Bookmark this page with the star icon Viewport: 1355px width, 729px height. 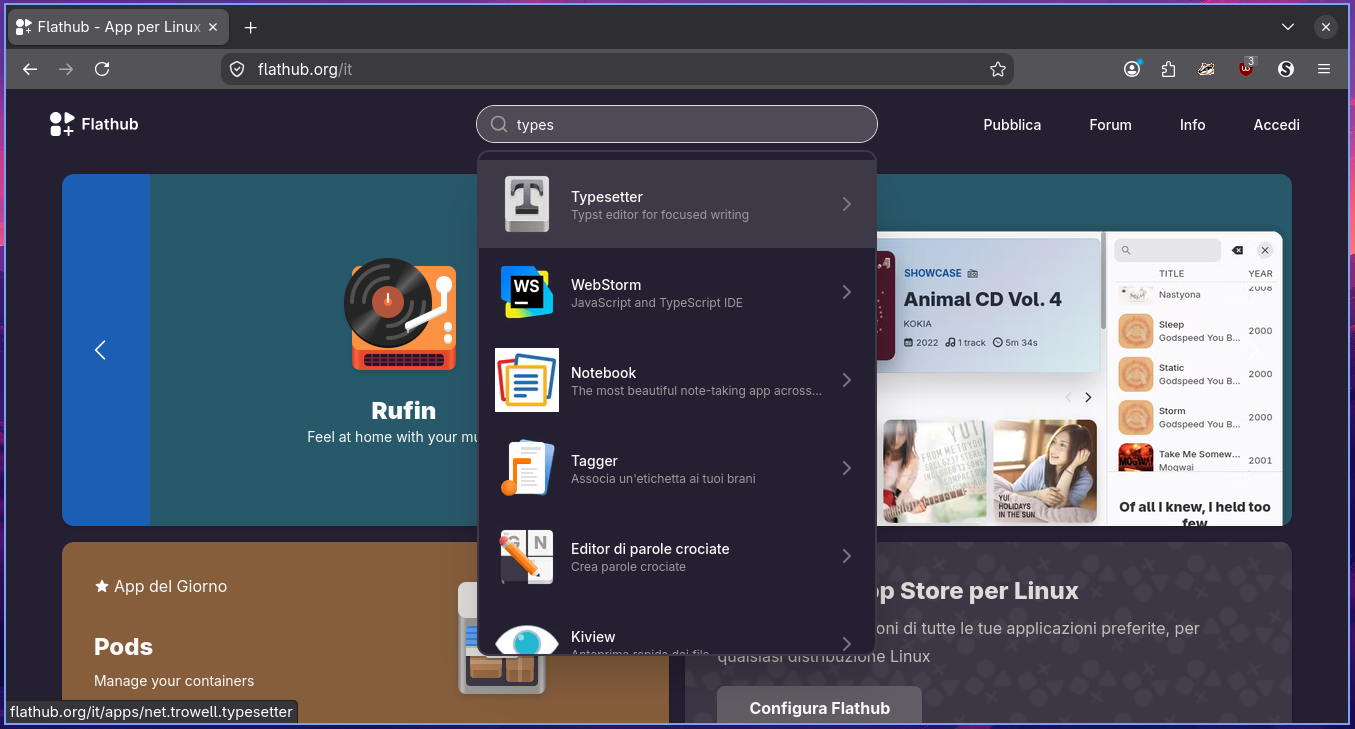coord(998,69)
